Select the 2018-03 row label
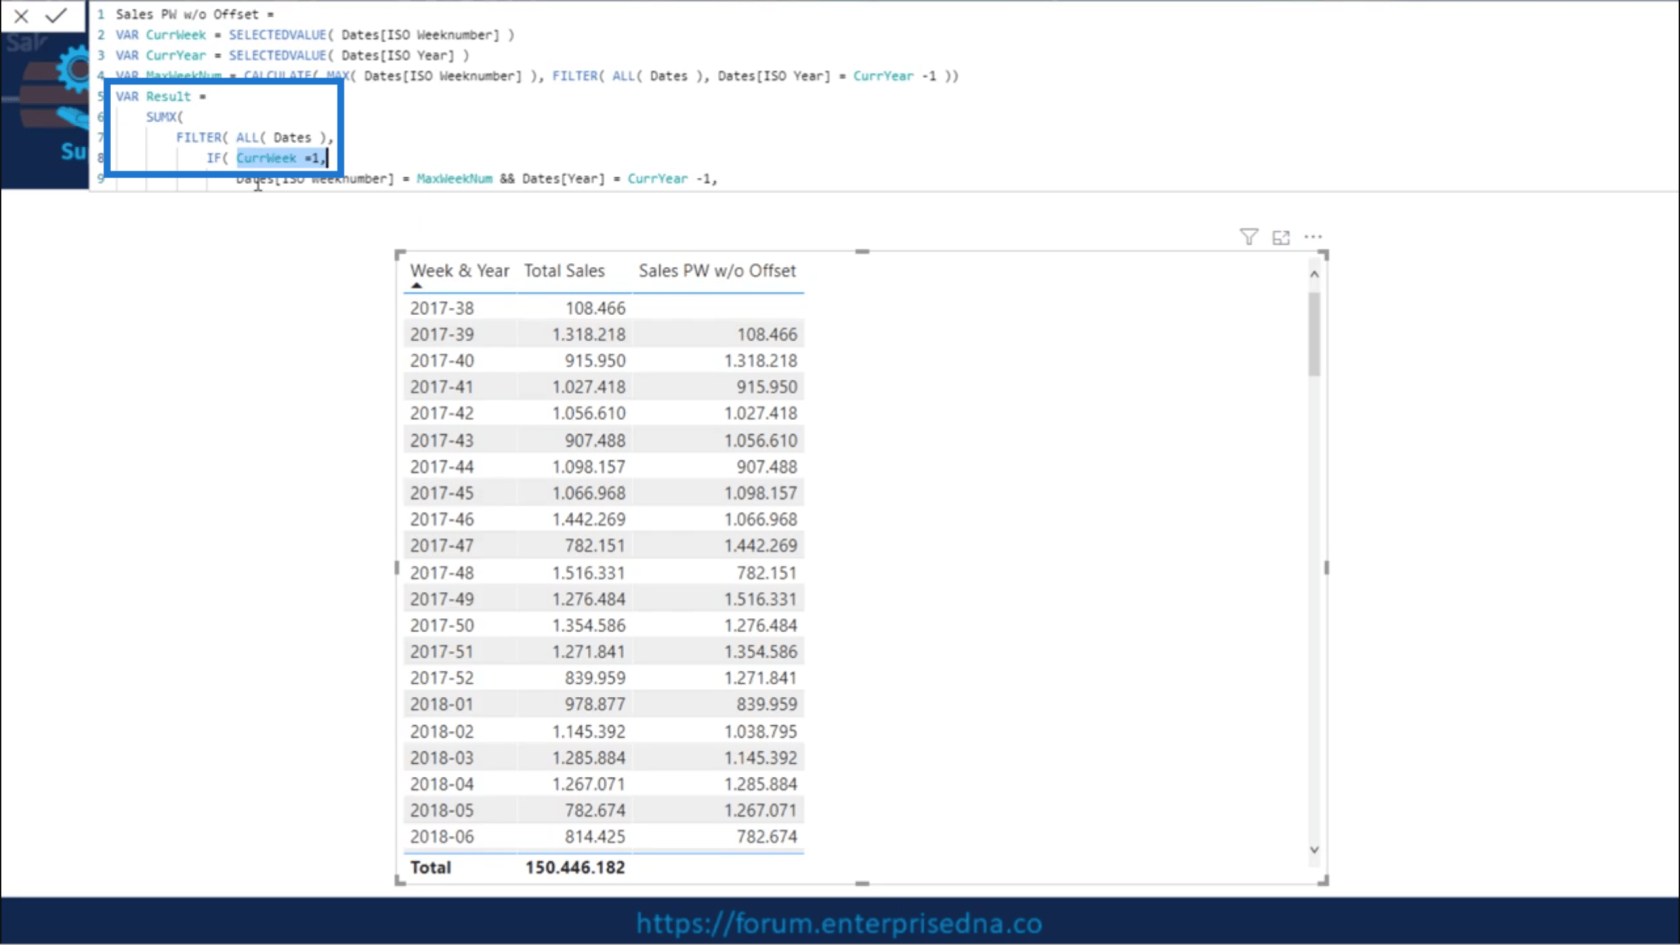 click(442, 757)
